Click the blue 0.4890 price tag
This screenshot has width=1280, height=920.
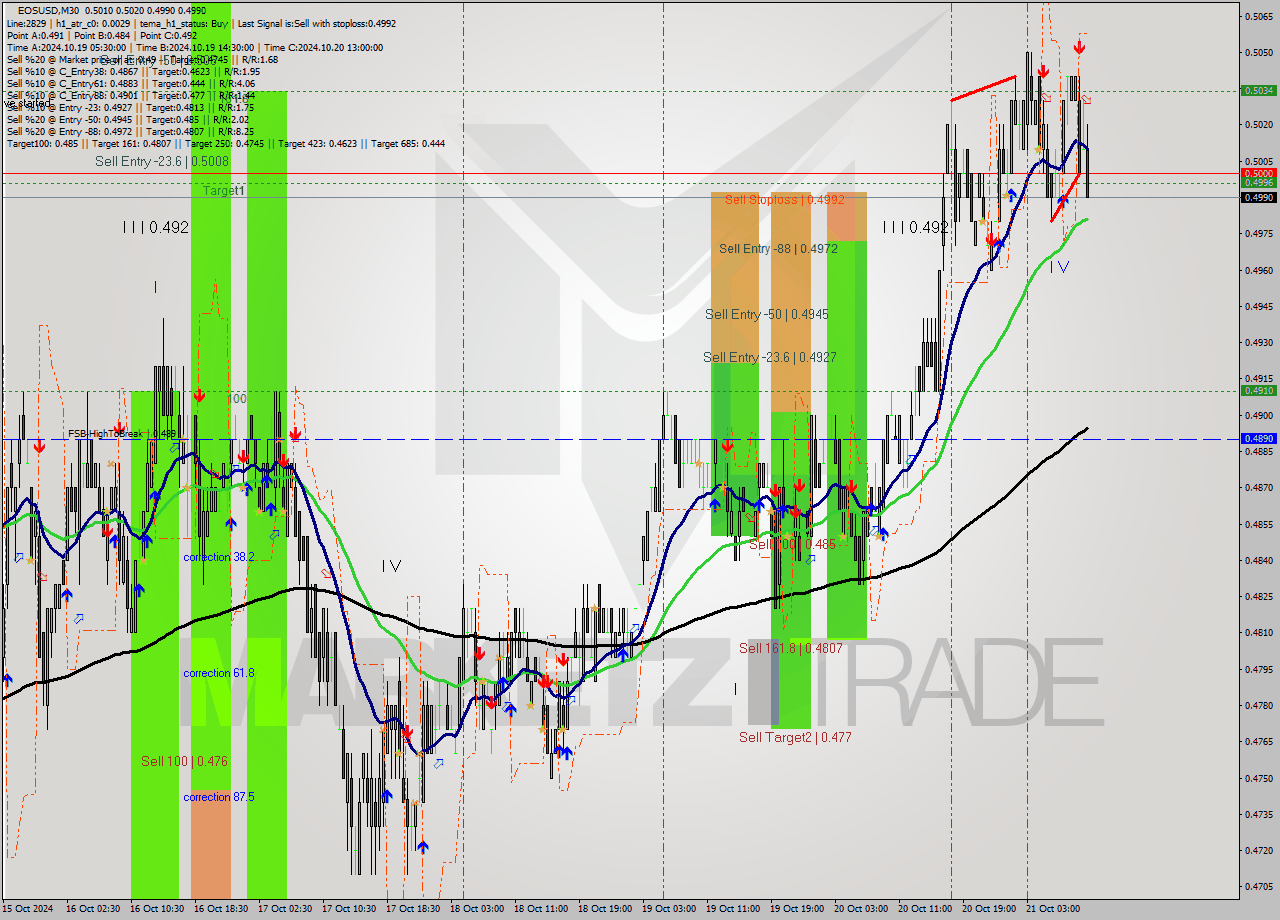pos(1258,438)
